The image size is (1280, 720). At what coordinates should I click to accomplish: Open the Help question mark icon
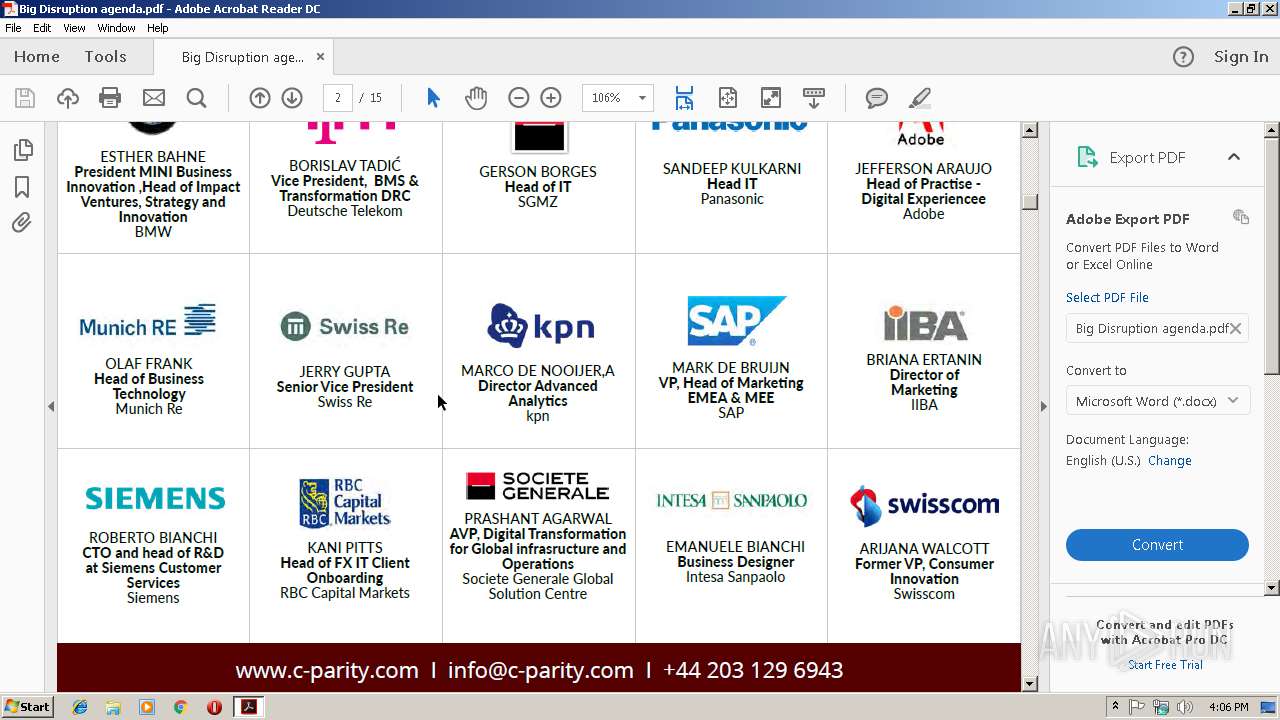pos(1183,57)
